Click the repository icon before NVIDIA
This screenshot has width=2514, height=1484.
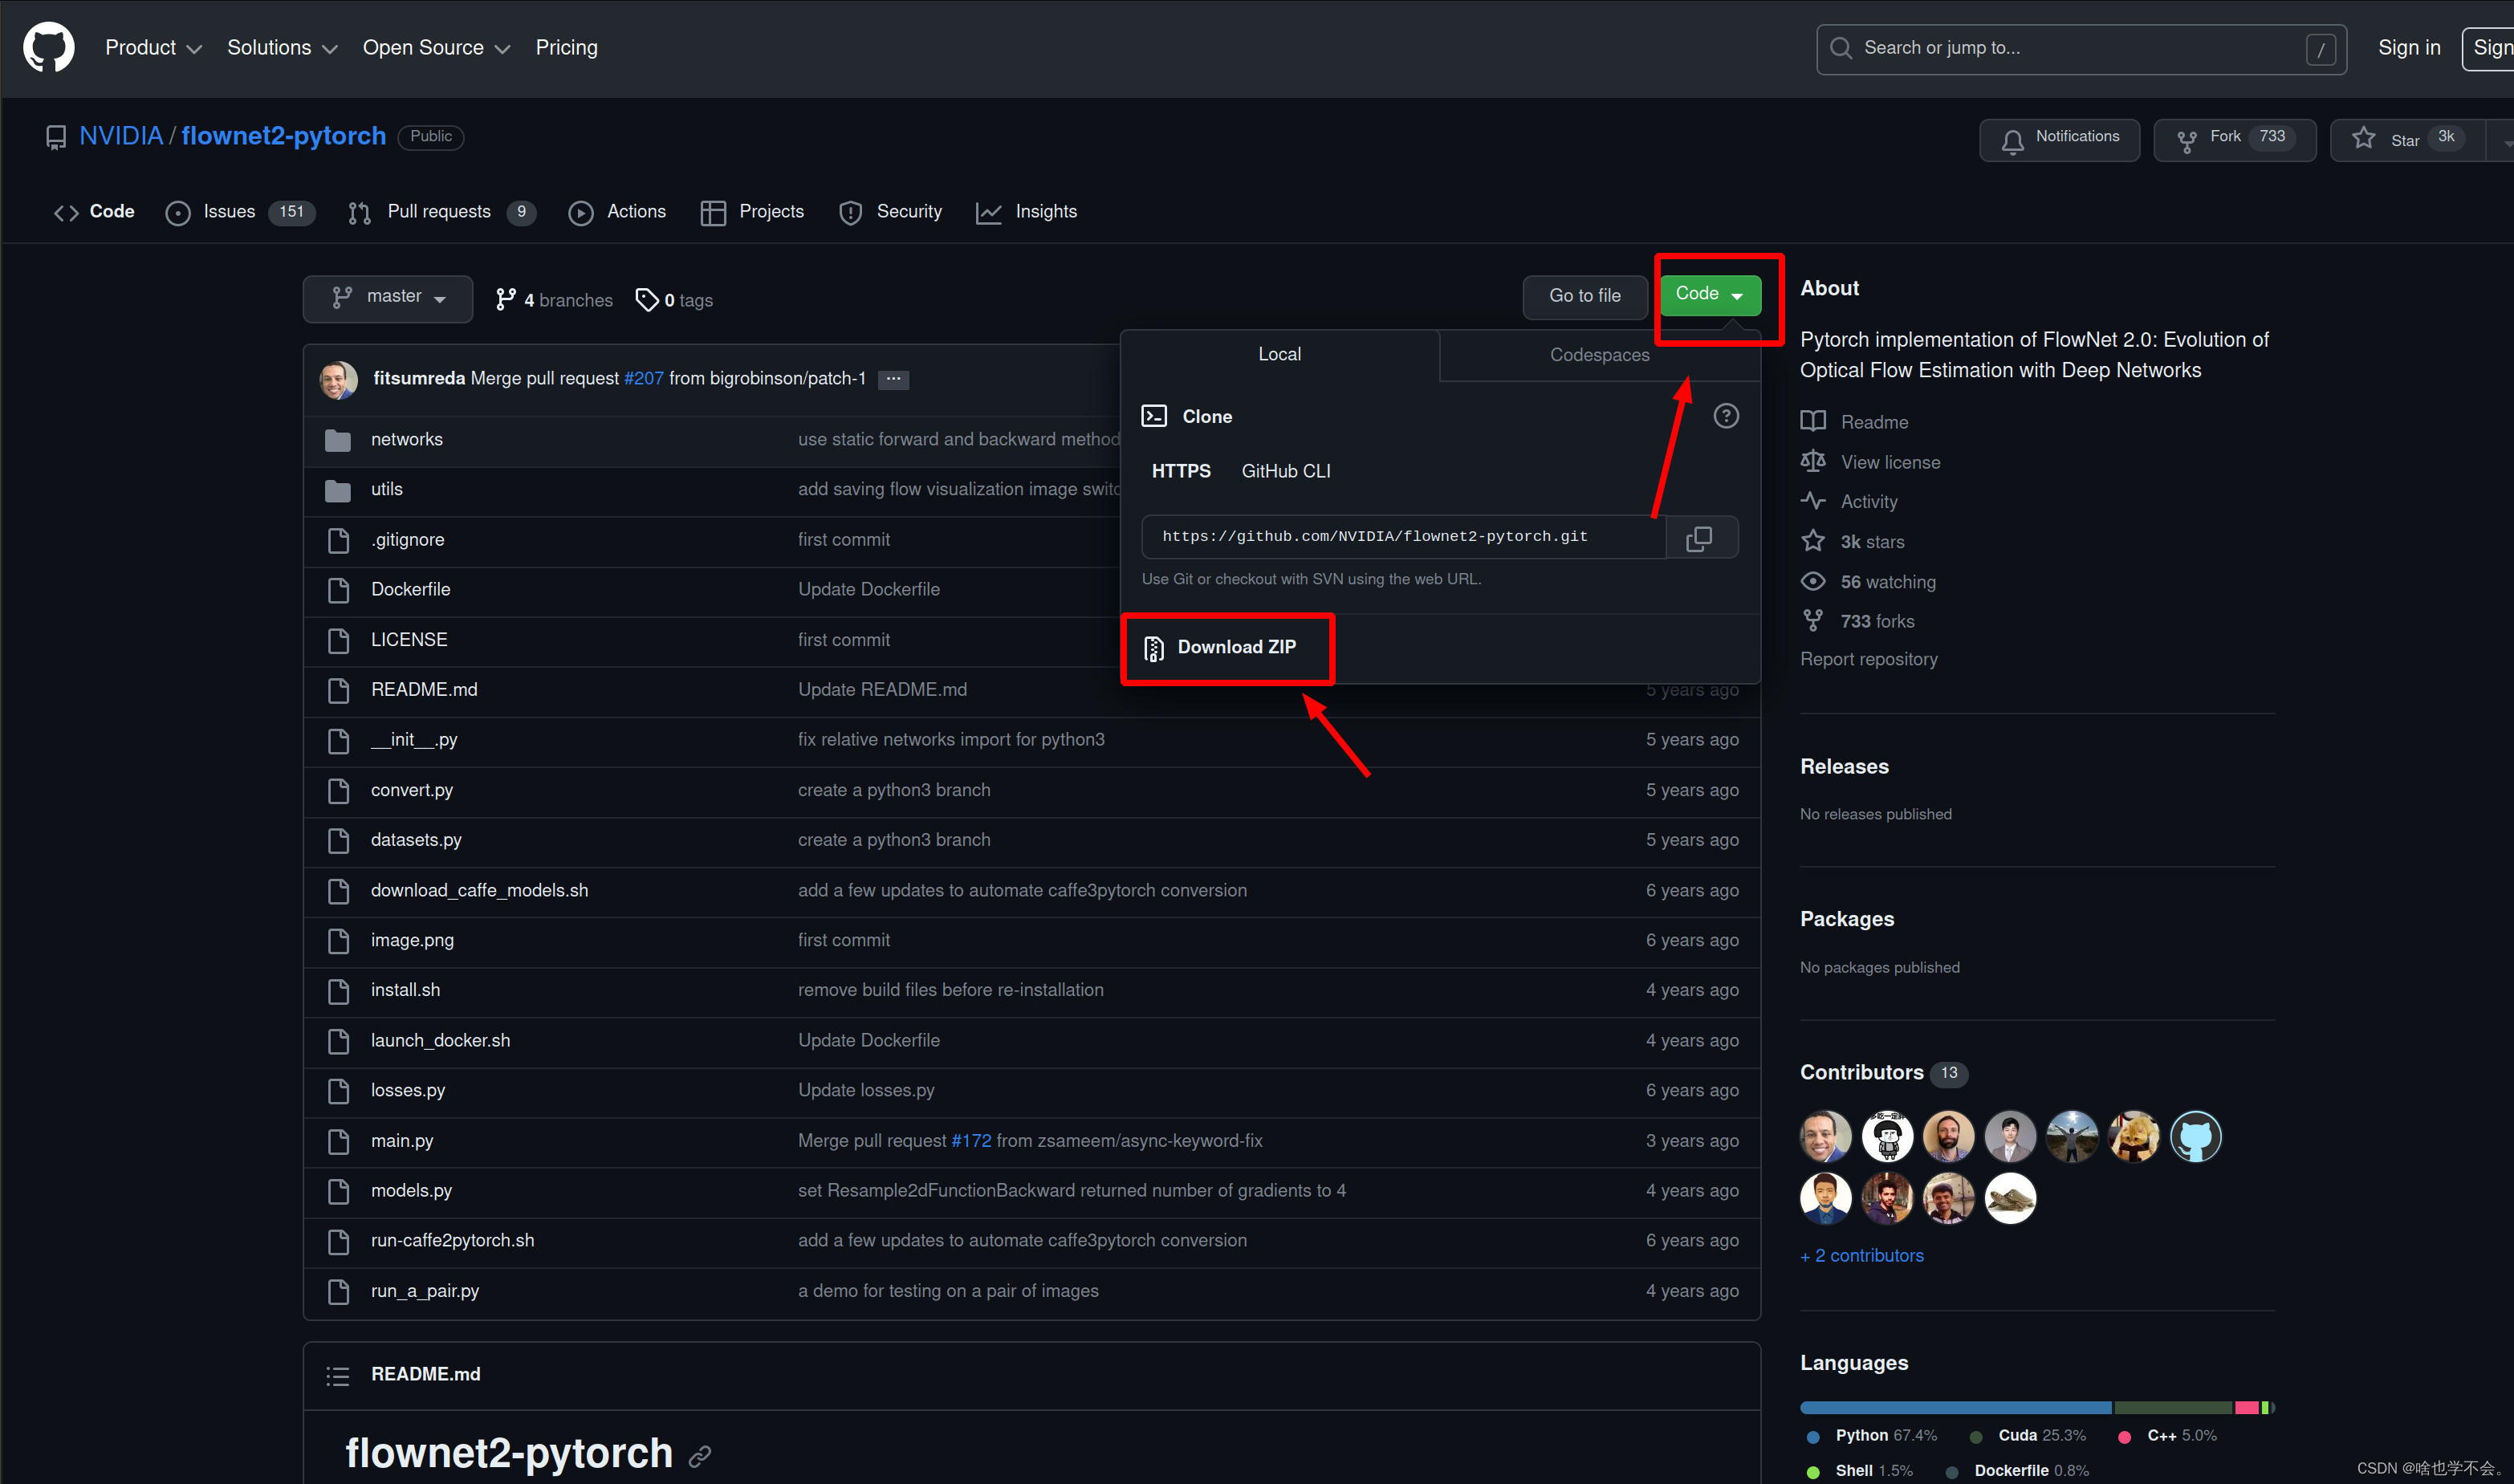point(56,137)
